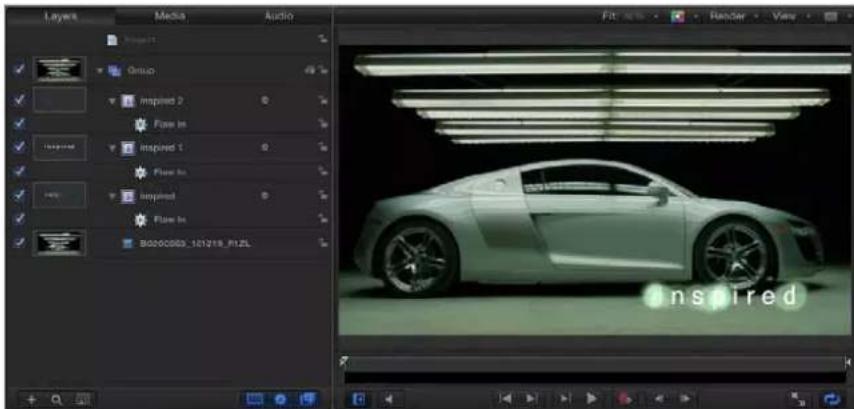854x409 pixels.
Task: Toggle the blue loop playback button
Action: point(832,399)
